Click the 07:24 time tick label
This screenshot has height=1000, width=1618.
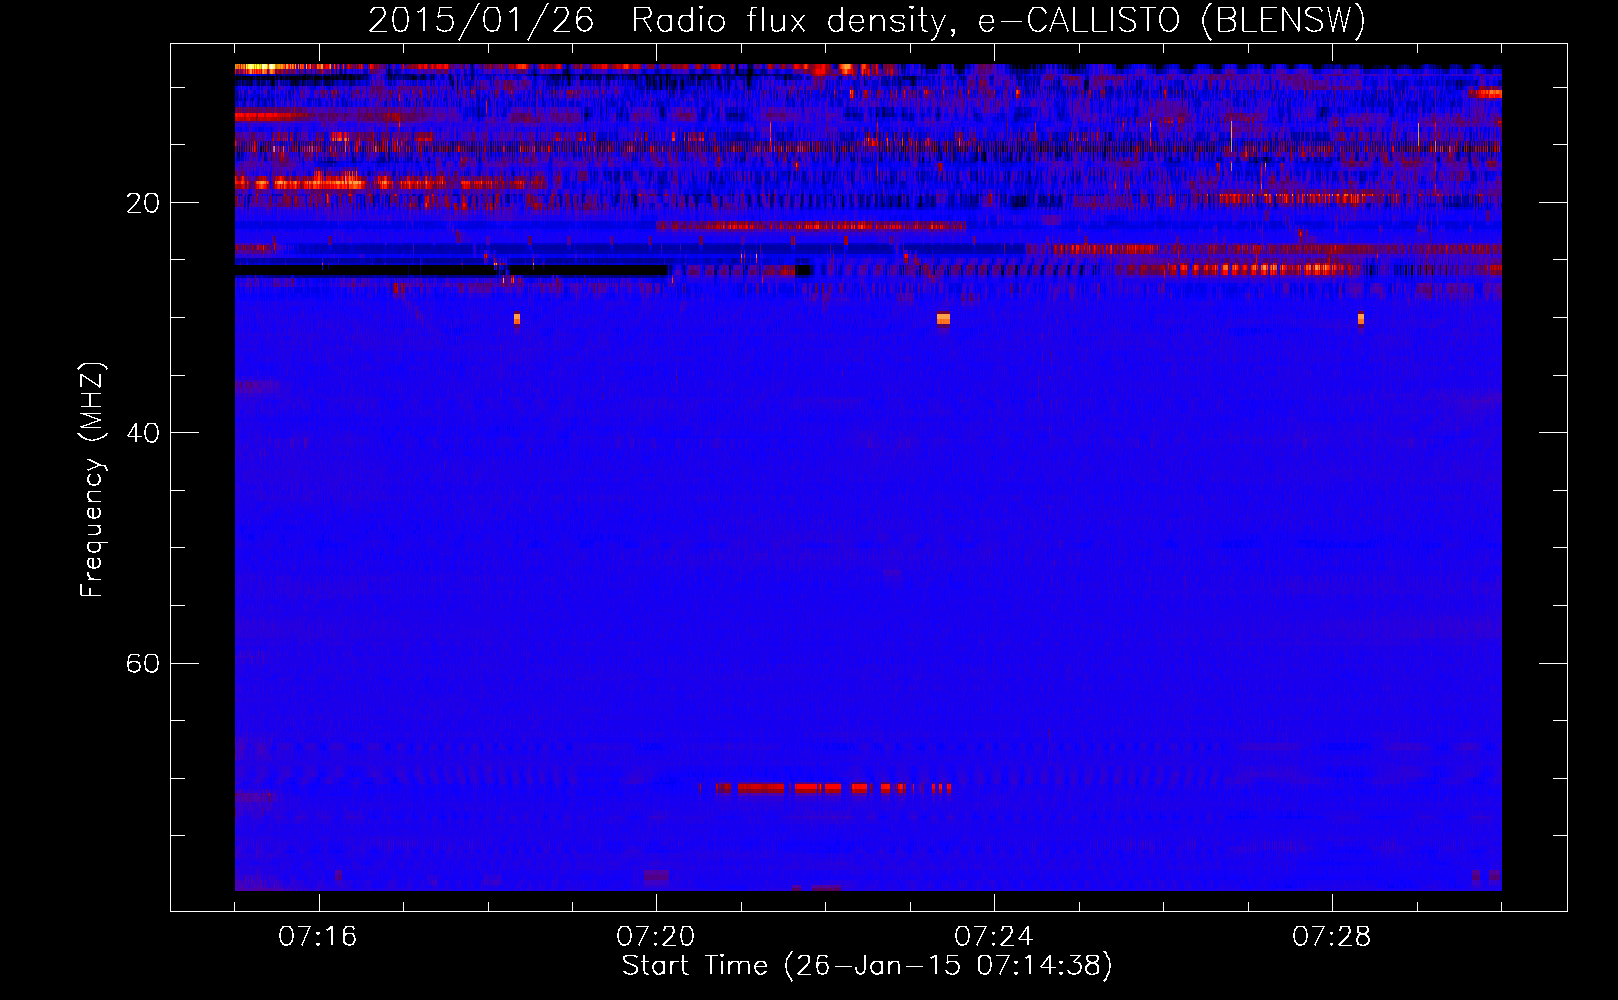coord(994,937)
